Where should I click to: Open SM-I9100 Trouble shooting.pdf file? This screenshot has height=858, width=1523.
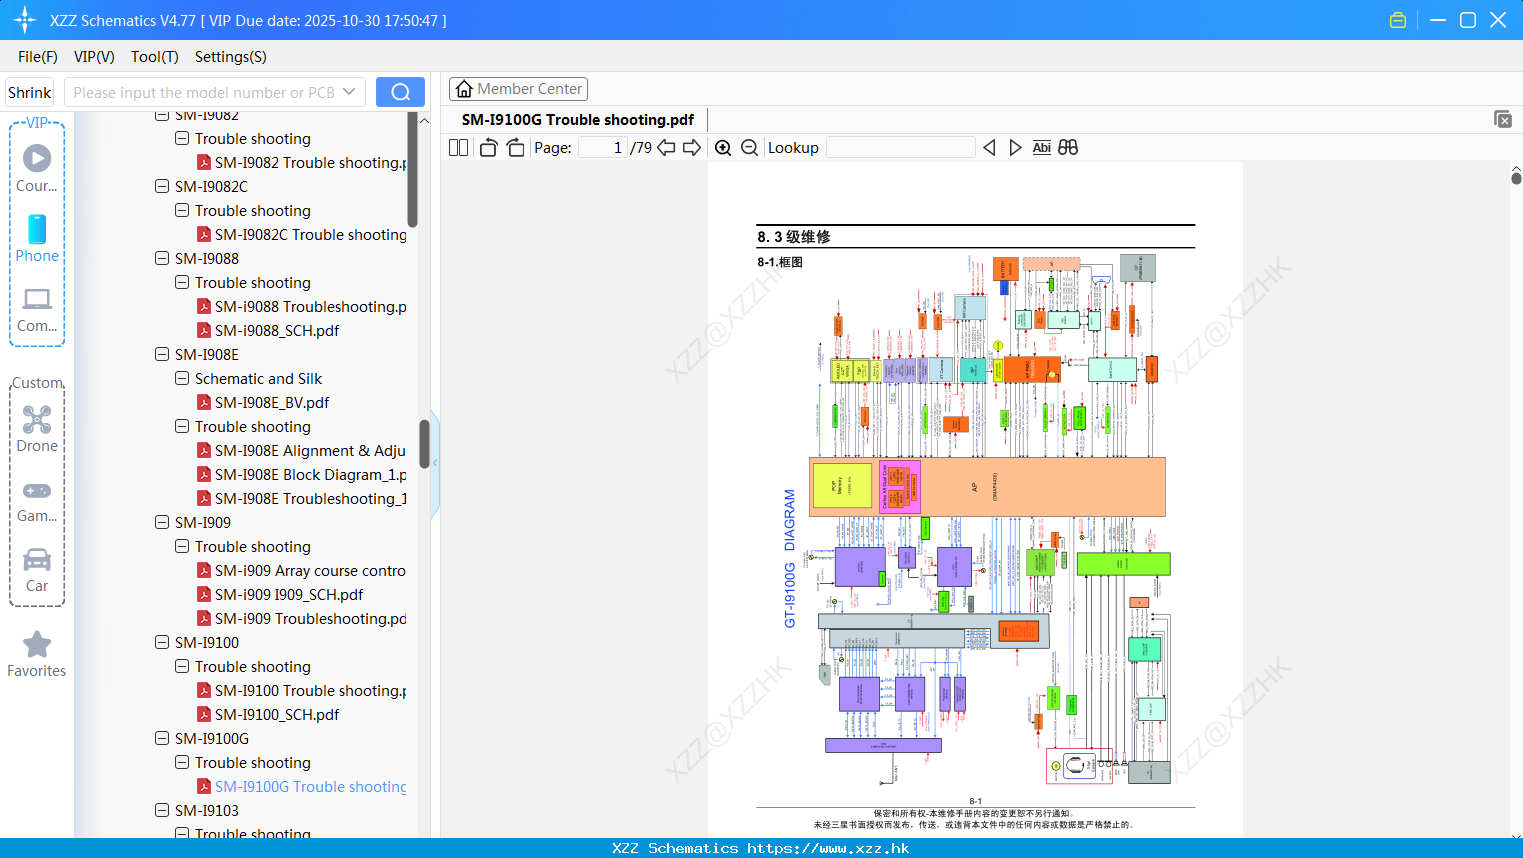(301, 690)
